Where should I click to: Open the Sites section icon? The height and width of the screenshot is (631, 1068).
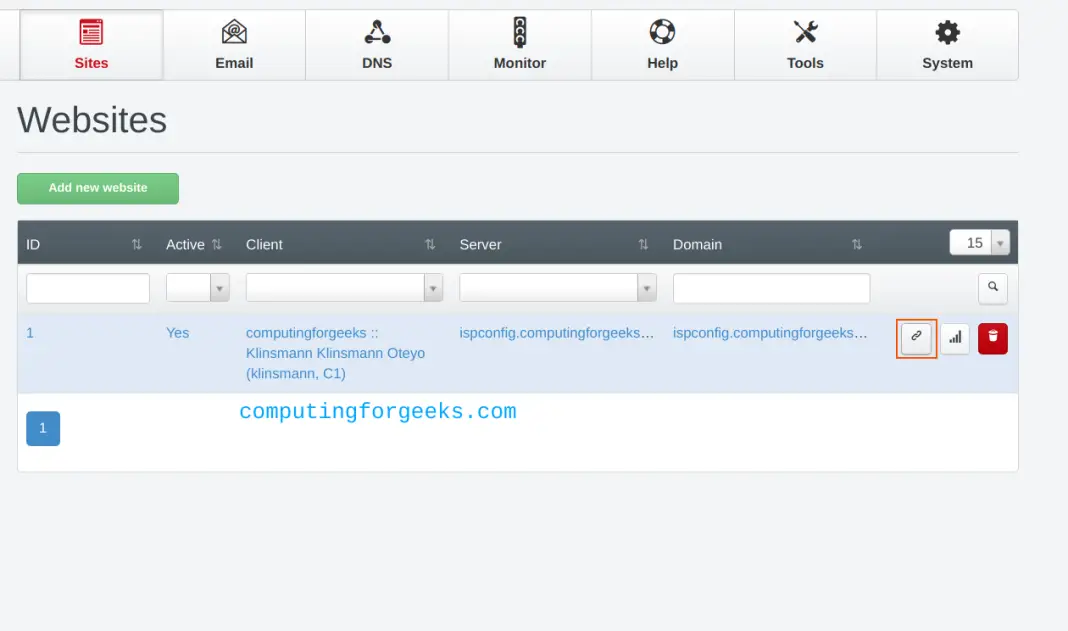point(91,33)
